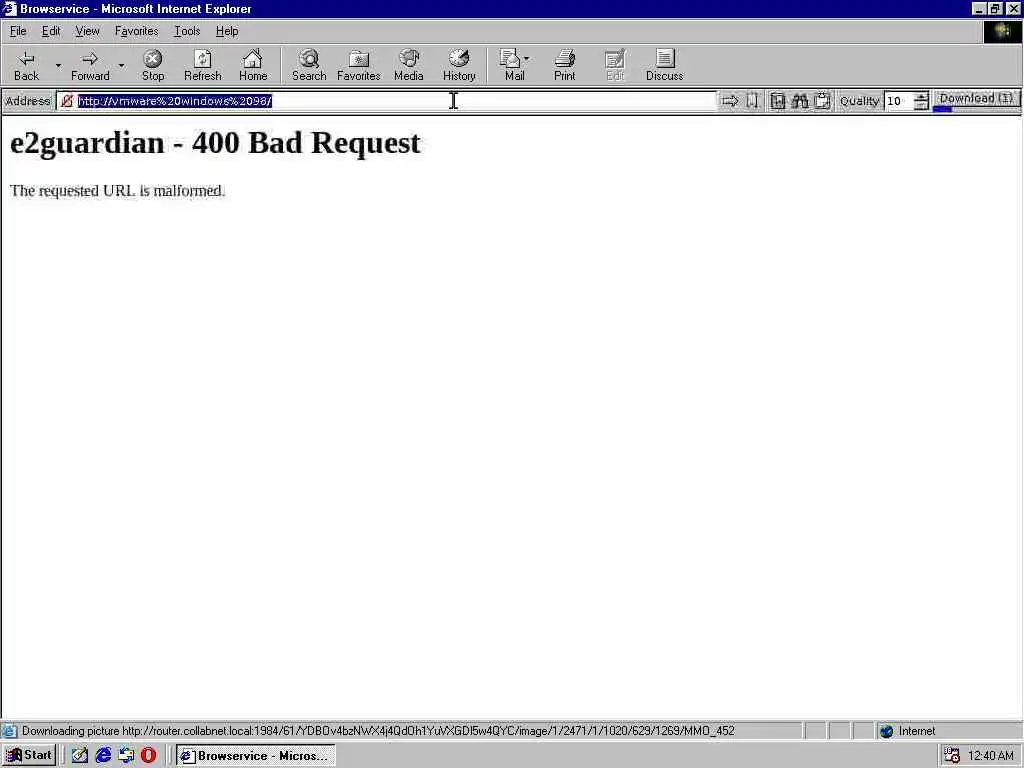
Task: Show browsing History
Action: tap(459, 65)
